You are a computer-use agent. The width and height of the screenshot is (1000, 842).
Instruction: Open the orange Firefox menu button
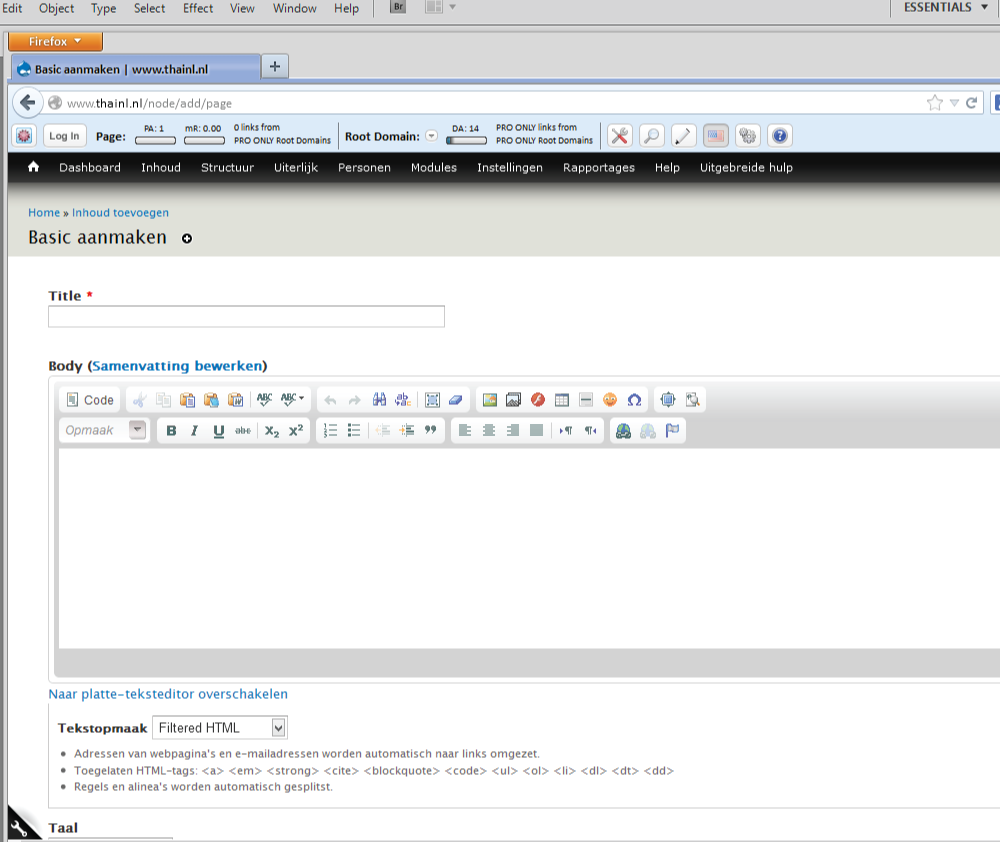coord(55,42)
